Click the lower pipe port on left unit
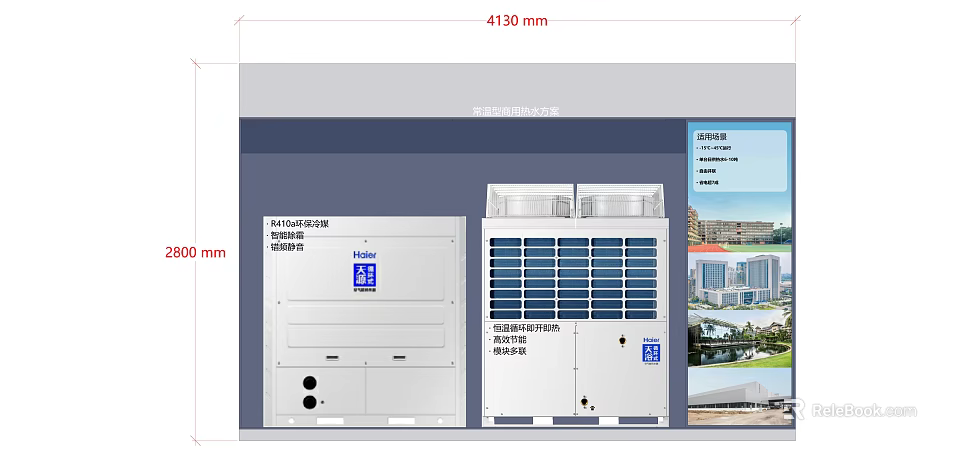 (310, 402)
